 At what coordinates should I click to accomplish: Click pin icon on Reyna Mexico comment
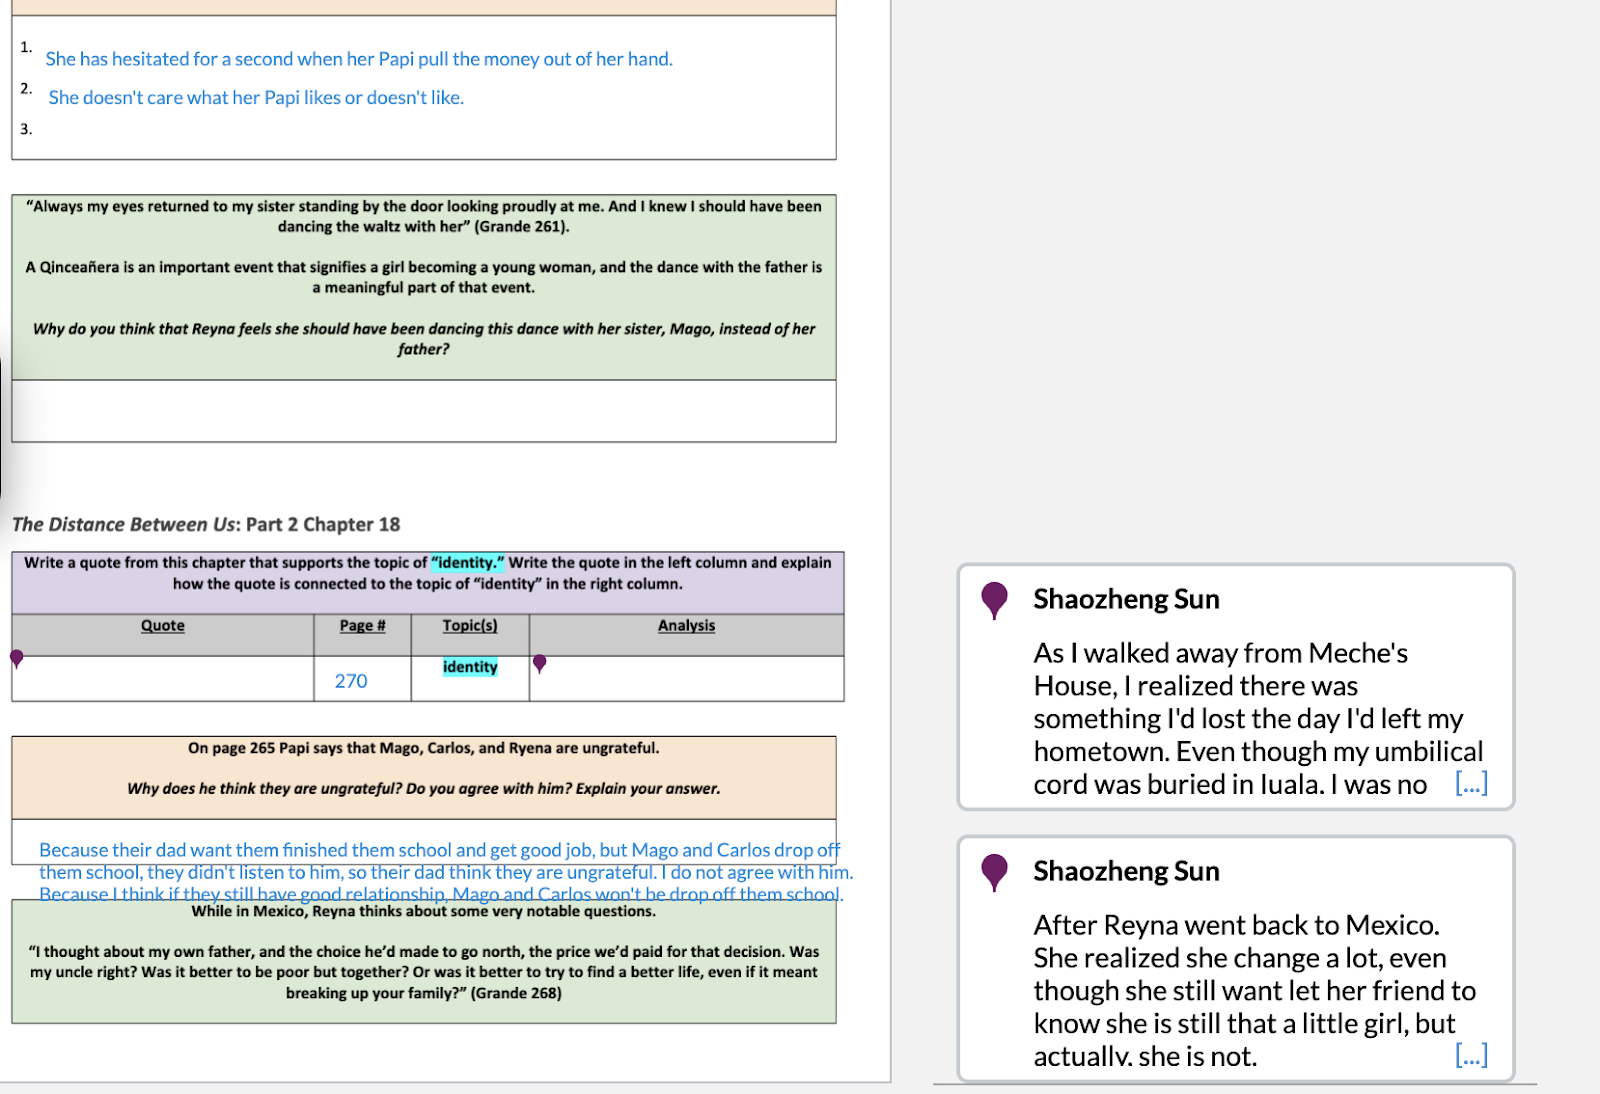pos(994,872)
